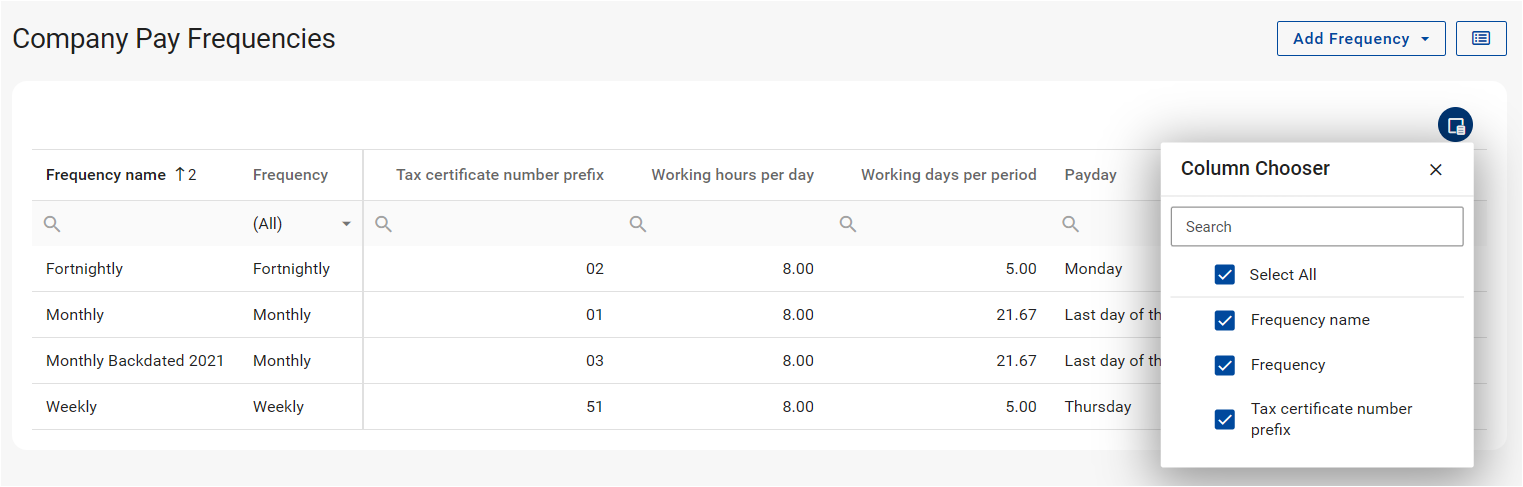Select the Fortnightly frequency row
1523x487 pixels.
point(84,269)
